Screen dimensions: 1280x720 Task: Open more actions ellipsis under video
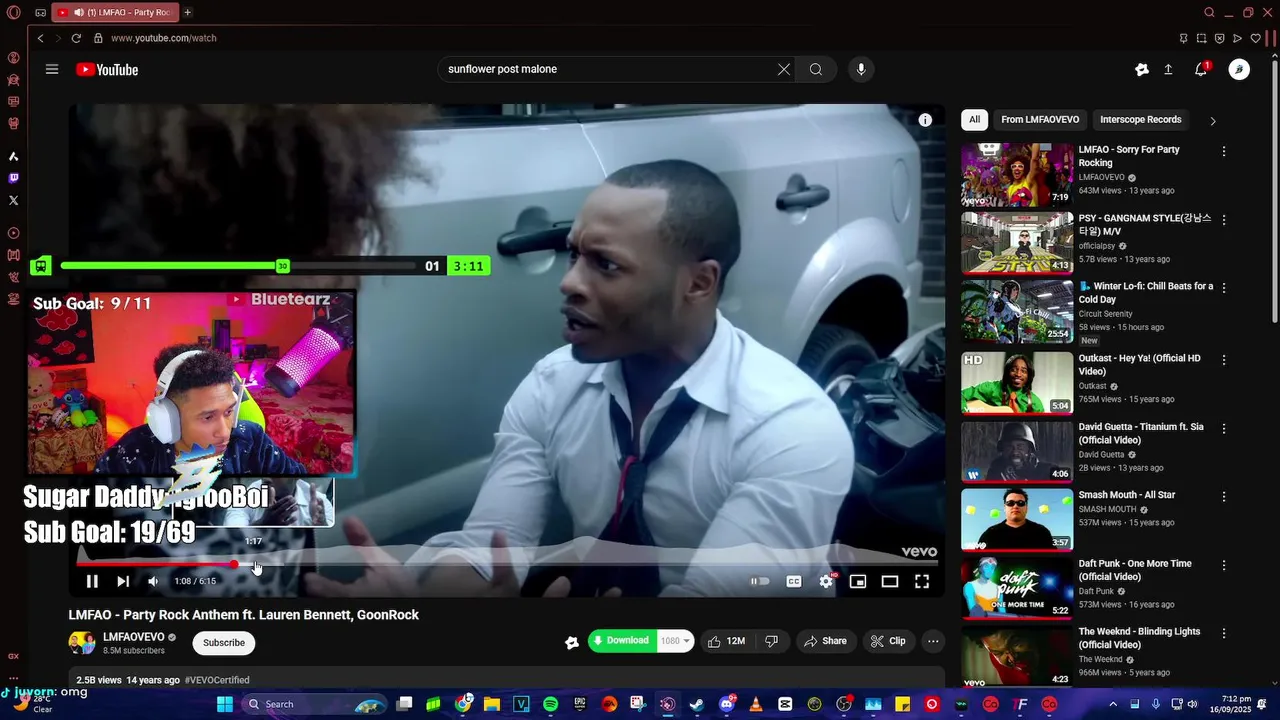(x=933, y=641)
